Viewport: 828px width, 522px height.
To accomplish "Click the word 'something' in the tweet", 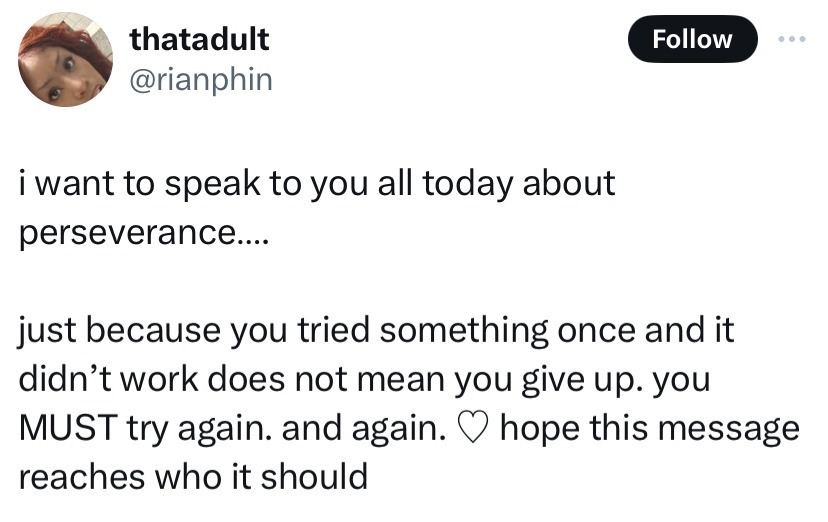I will coord(464,331).
